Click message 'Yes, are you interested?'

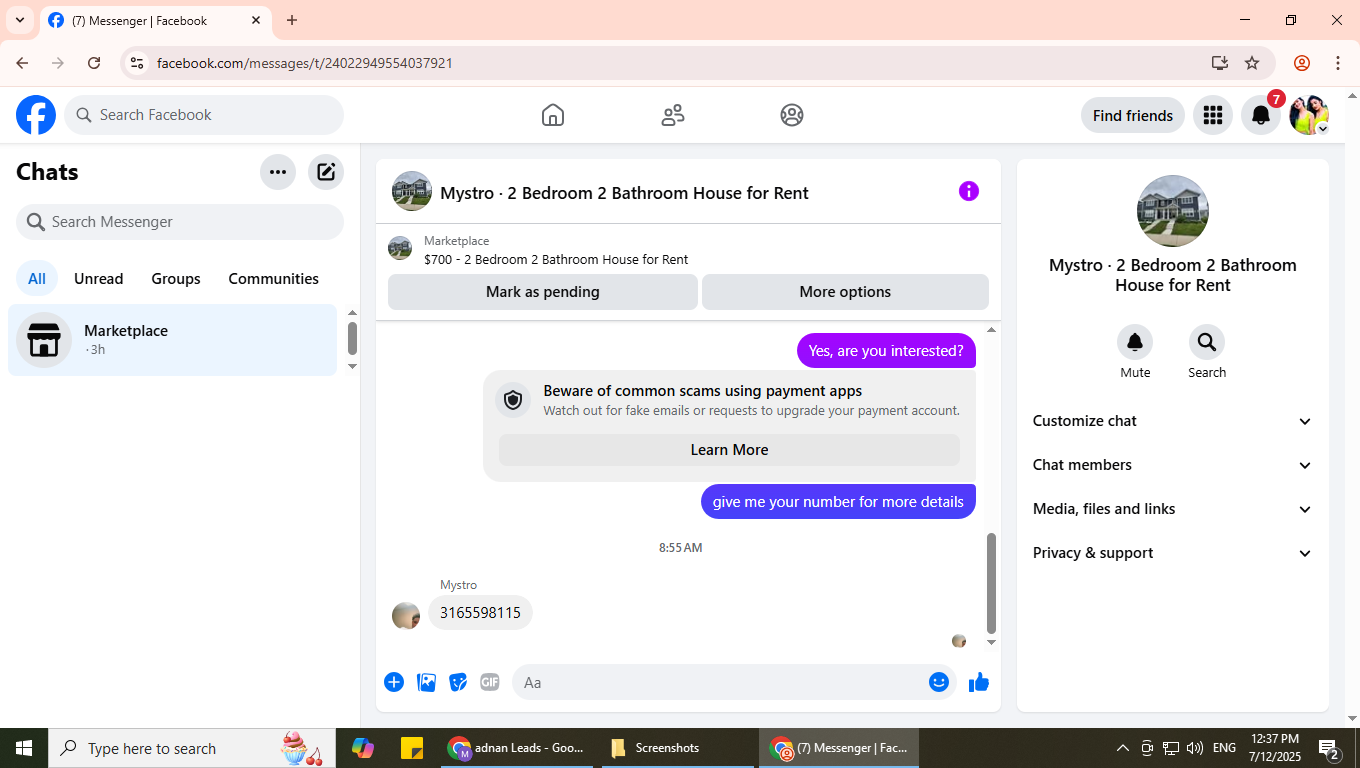tap(886, 351)
